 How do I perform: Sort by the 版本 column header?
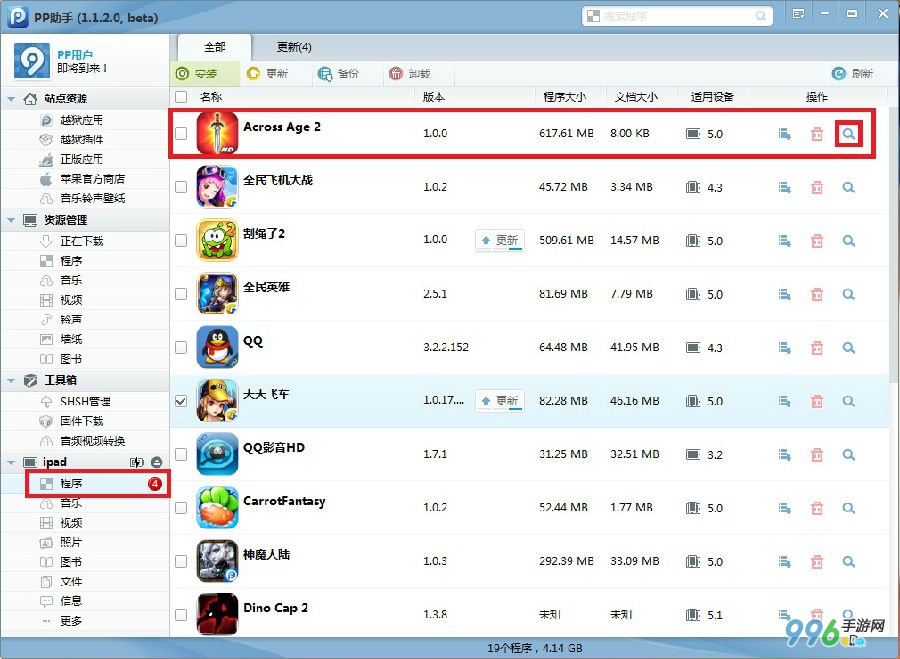[x=433, y=97]
